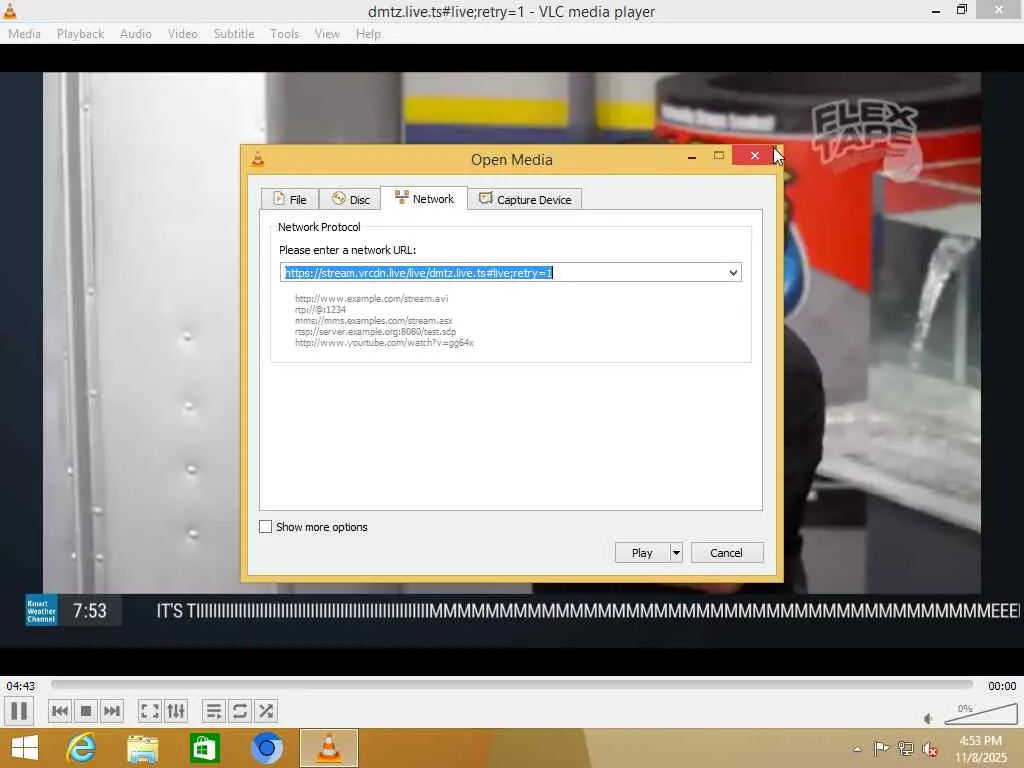
Task: Click elapsed time 04:43 label
Action: point(20,686)
